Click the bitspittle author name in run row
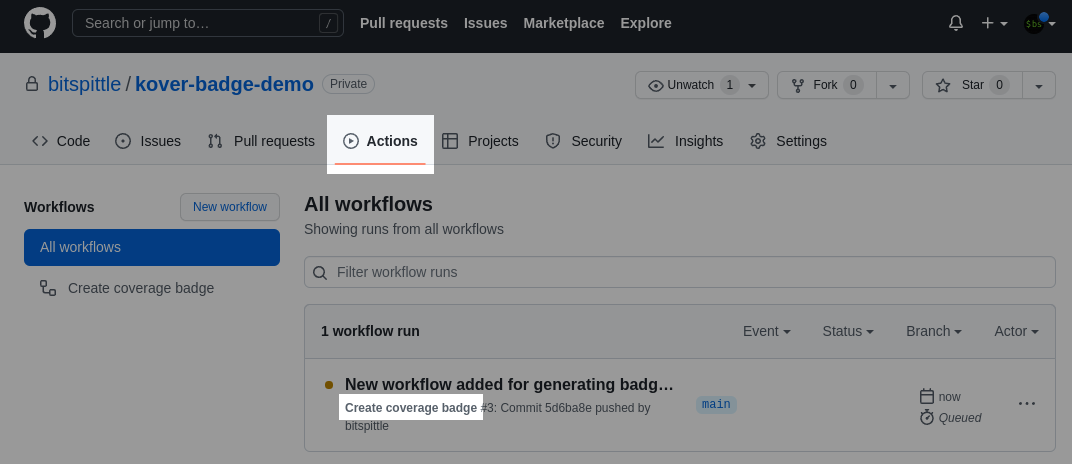Image resolution: width=1072 pixels, height=464 pixels. pos(367,426)
